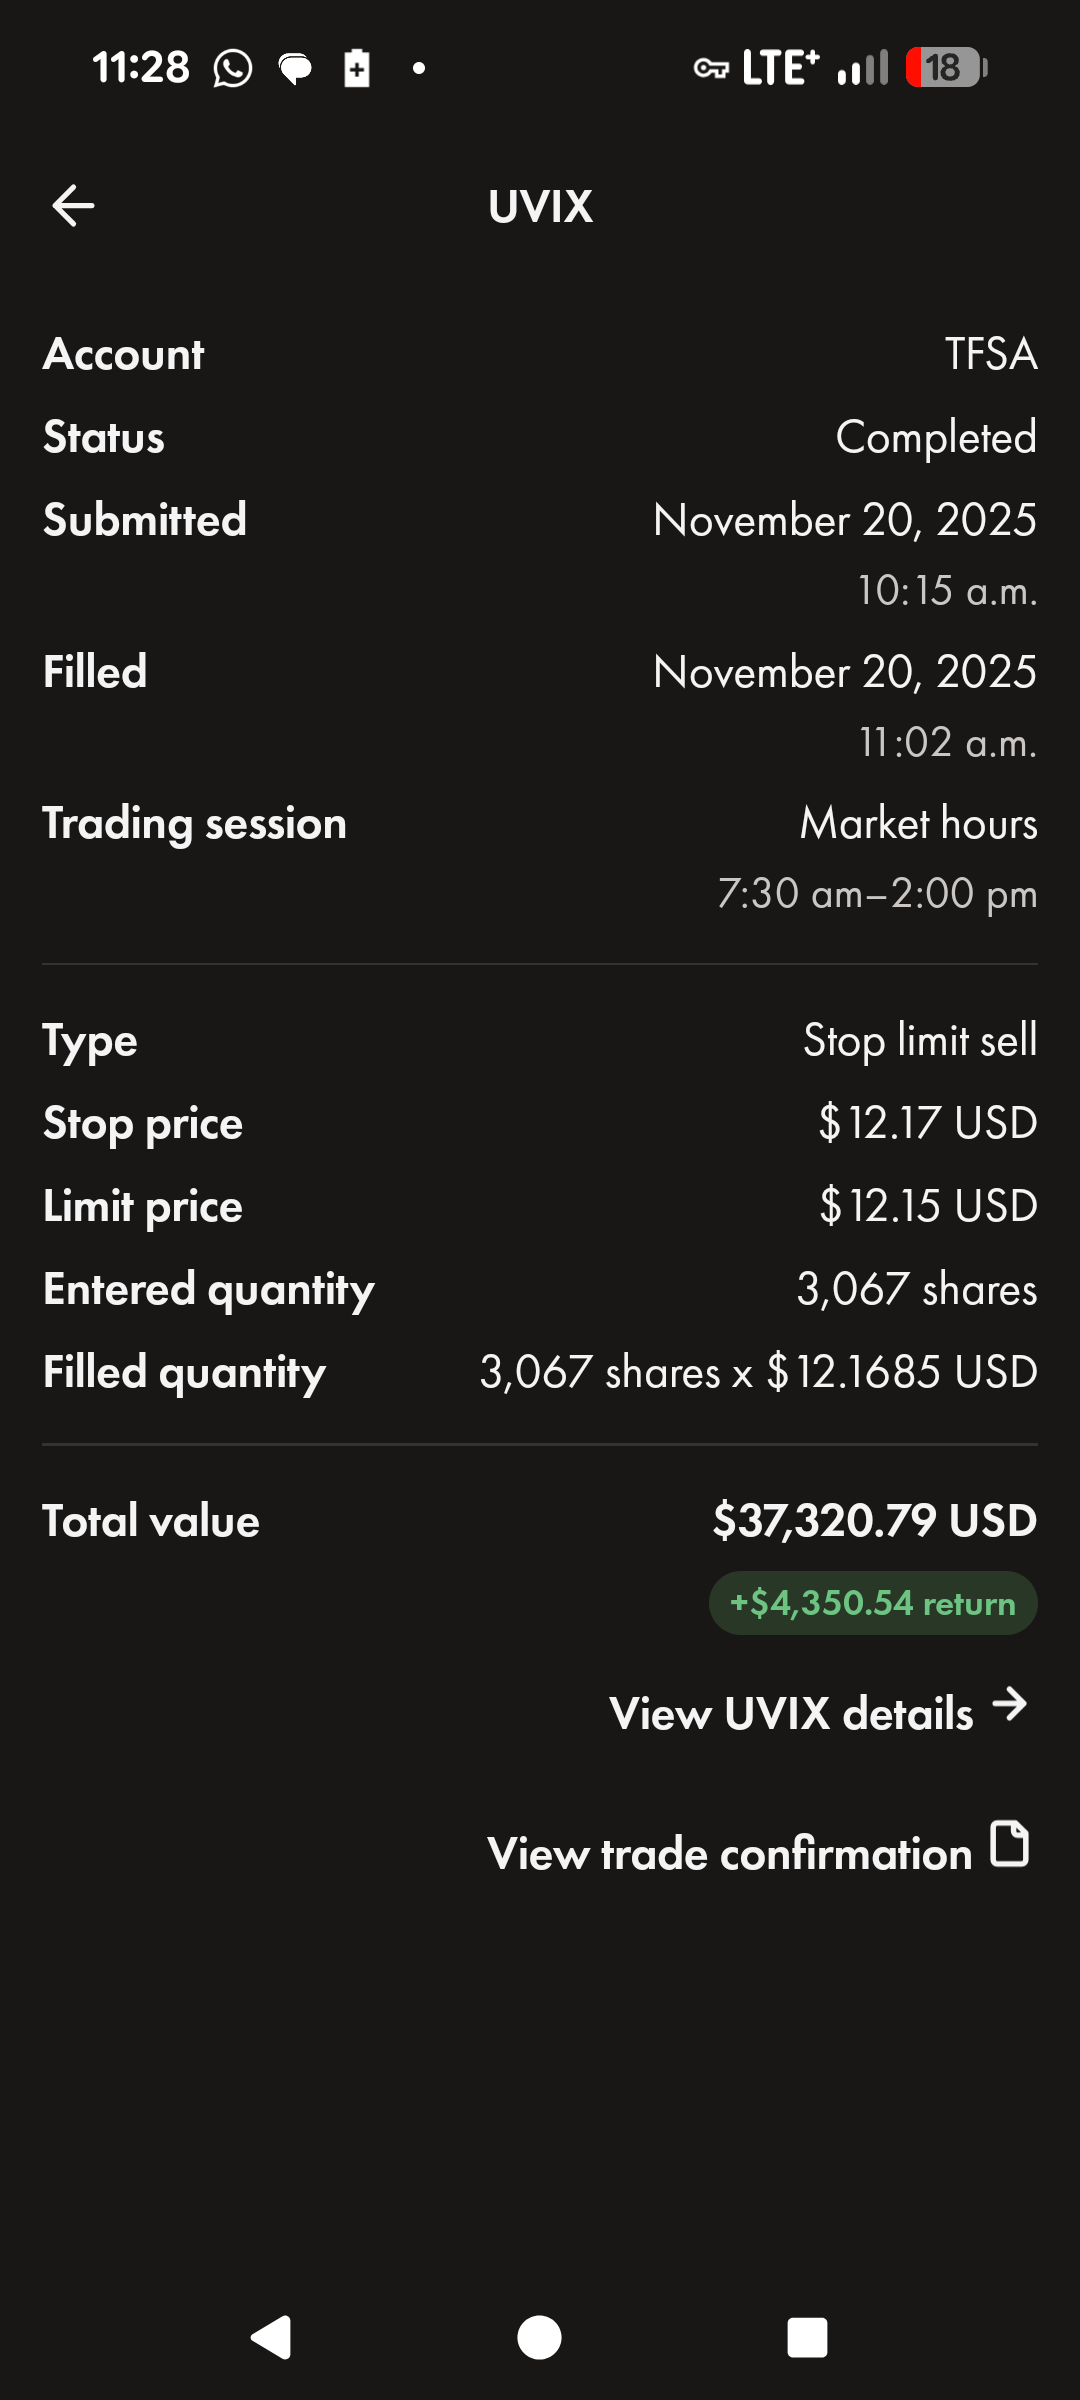Open View UVIX details link
The image size is (1080, 2400).
pyautogui.click(x=791, y=1714)
